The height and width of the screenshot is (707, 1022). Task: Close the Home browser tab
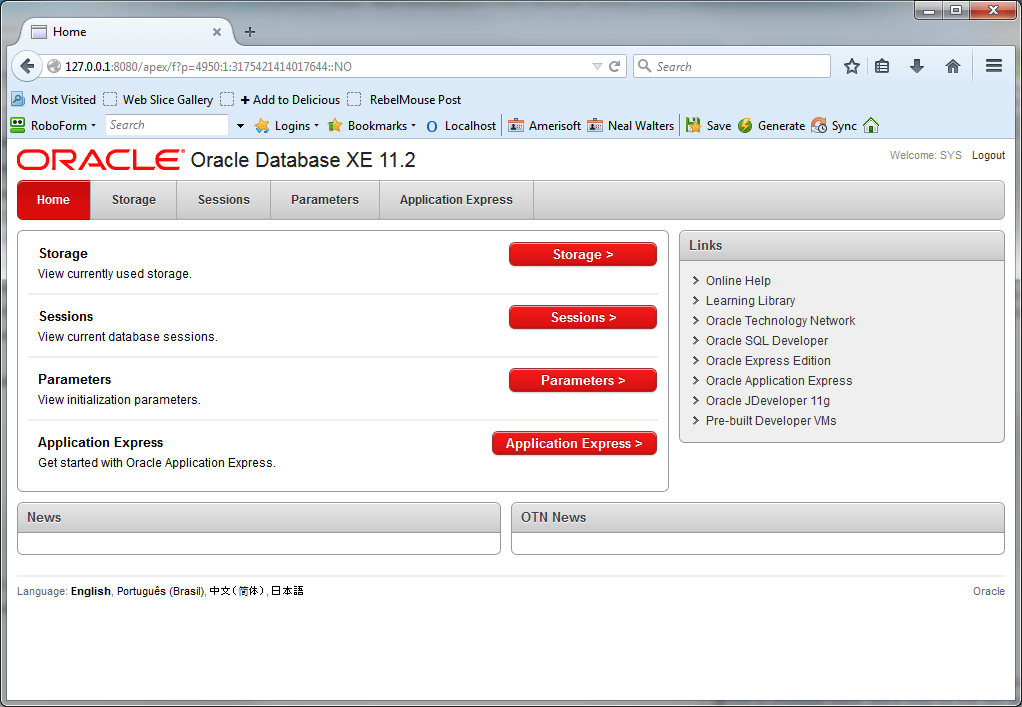(216, 32)
